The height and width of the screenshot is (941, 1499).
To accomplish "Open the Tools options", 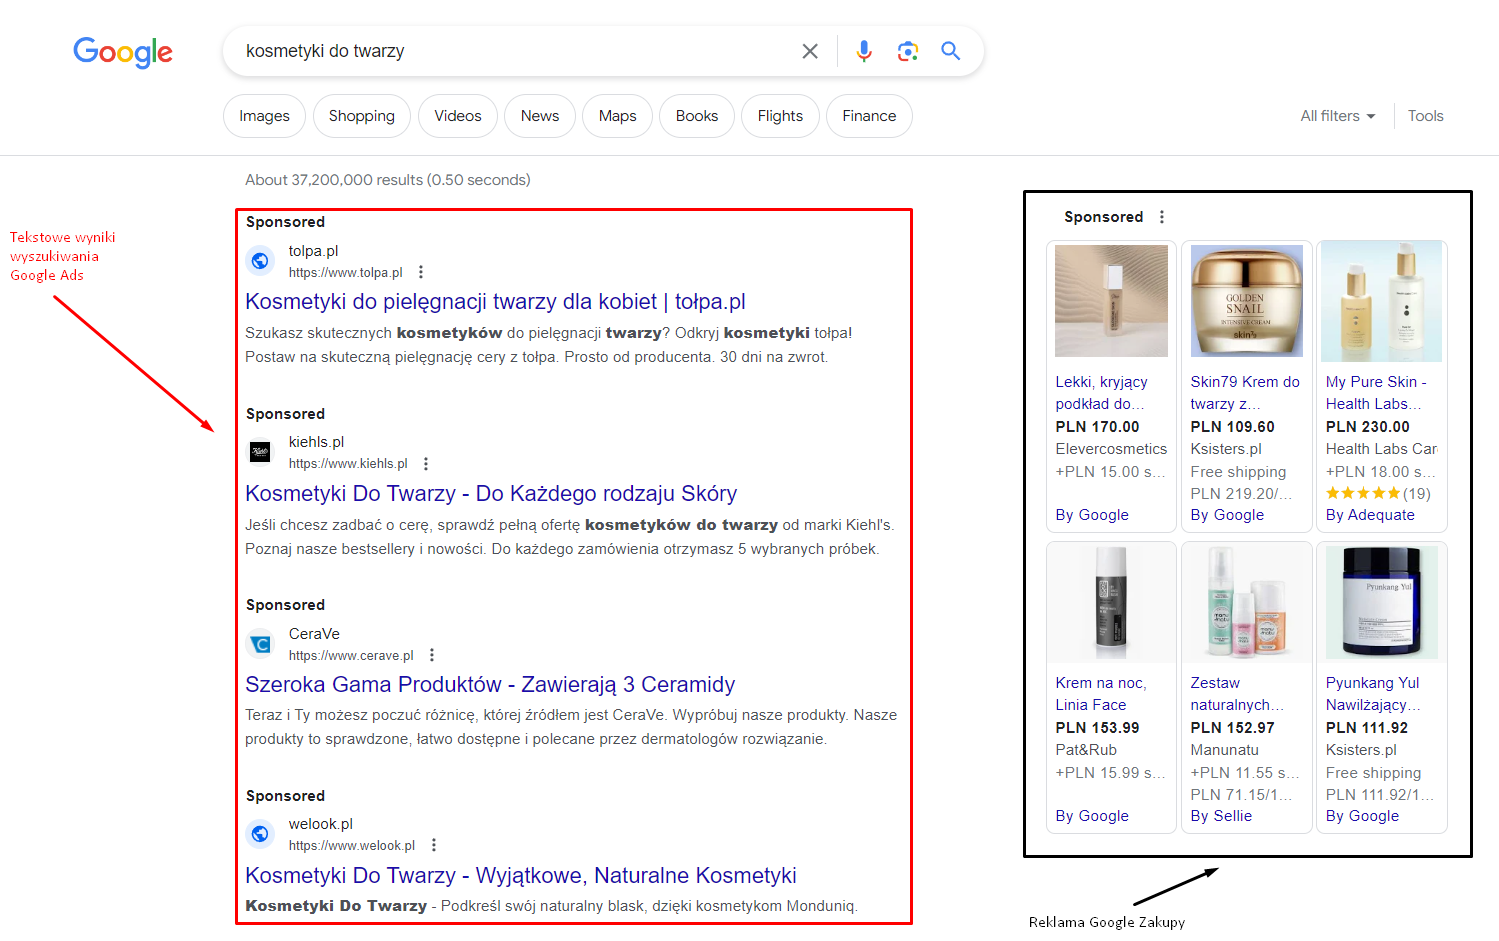I will [x=1426, y=116].
